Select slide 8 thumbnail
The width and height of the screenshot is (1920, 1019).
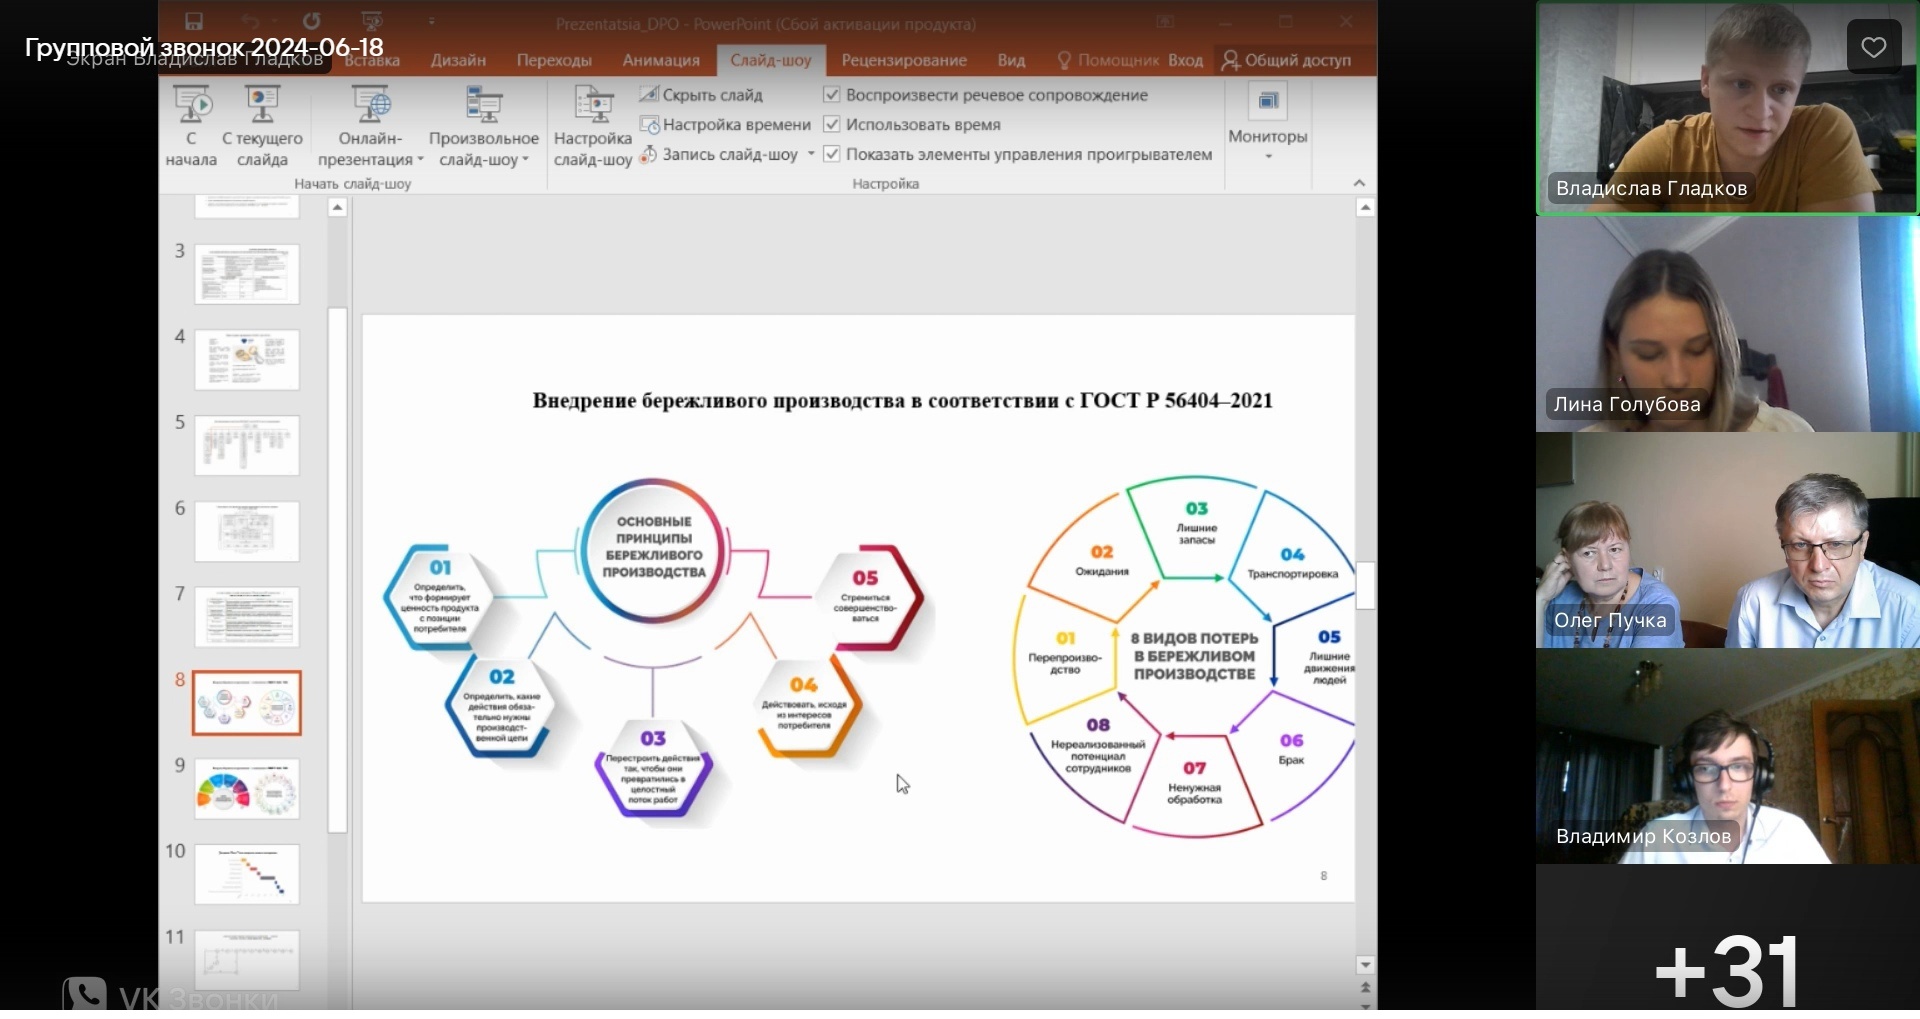click(x=247, y=703)
